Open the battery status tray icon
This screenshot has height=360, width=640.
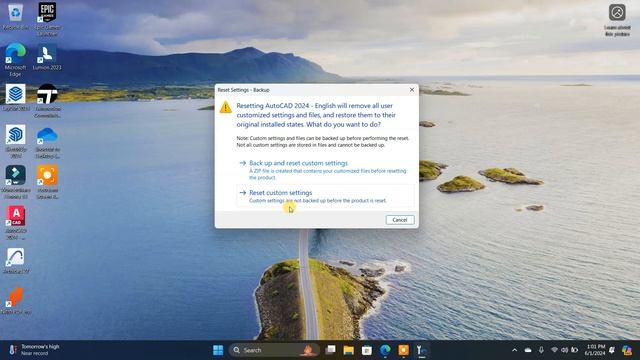[x=575, y=350]
